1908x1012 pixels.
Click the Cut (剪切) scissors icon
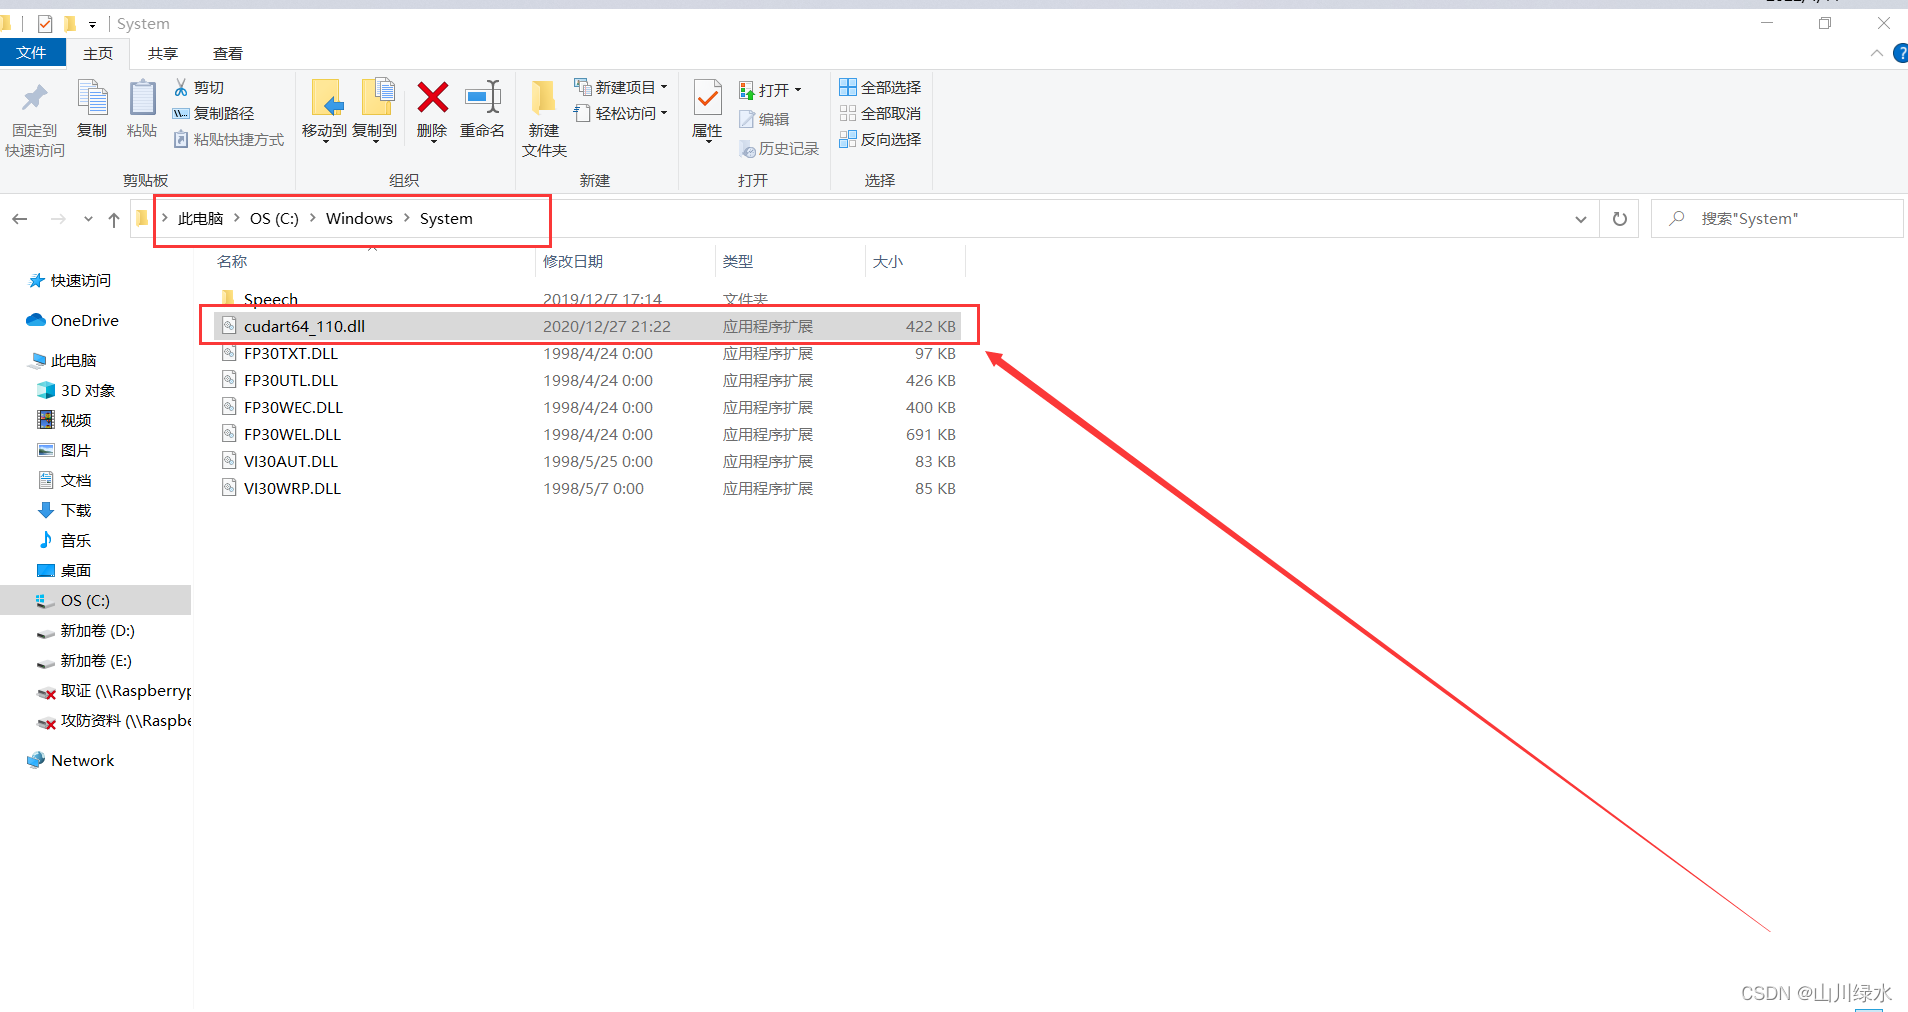click(x=181, y=88)
